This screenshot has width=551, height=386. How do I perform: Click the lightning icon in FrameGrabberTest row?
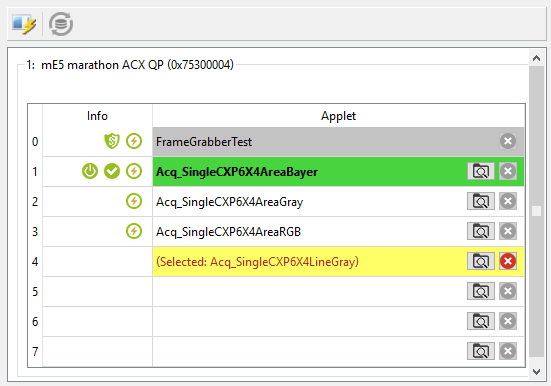tap(134, 141)
